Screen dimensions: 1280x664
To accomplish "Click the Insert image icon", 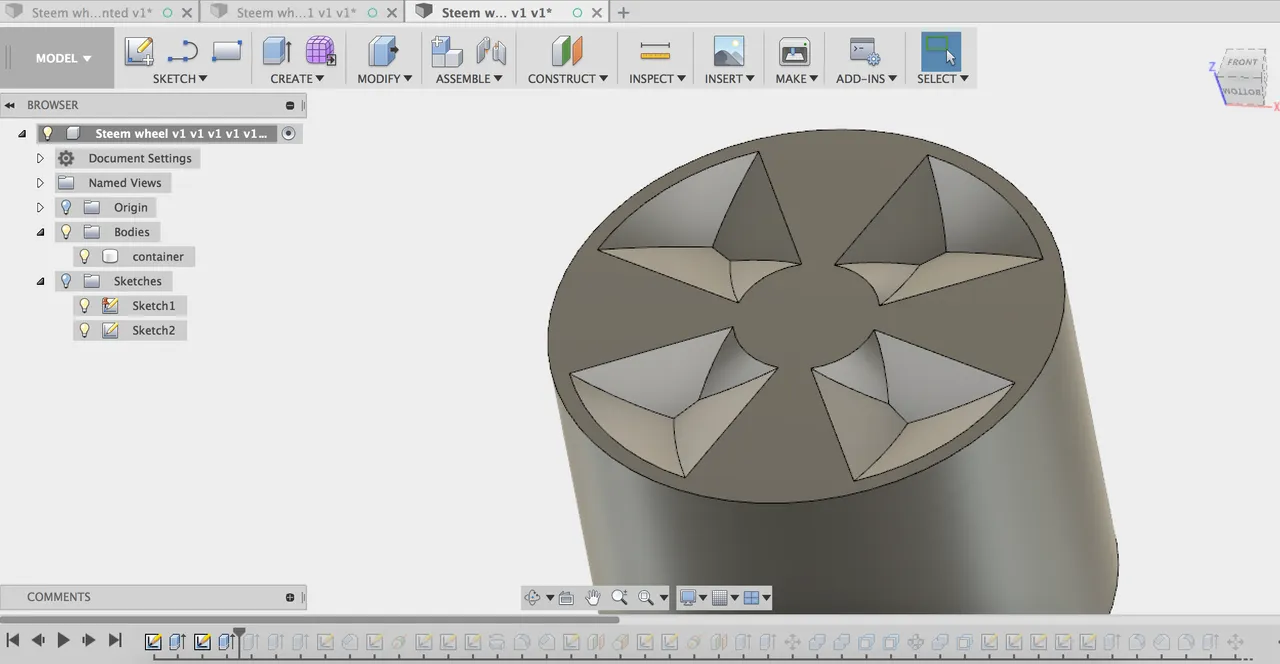I will point(728,51).
